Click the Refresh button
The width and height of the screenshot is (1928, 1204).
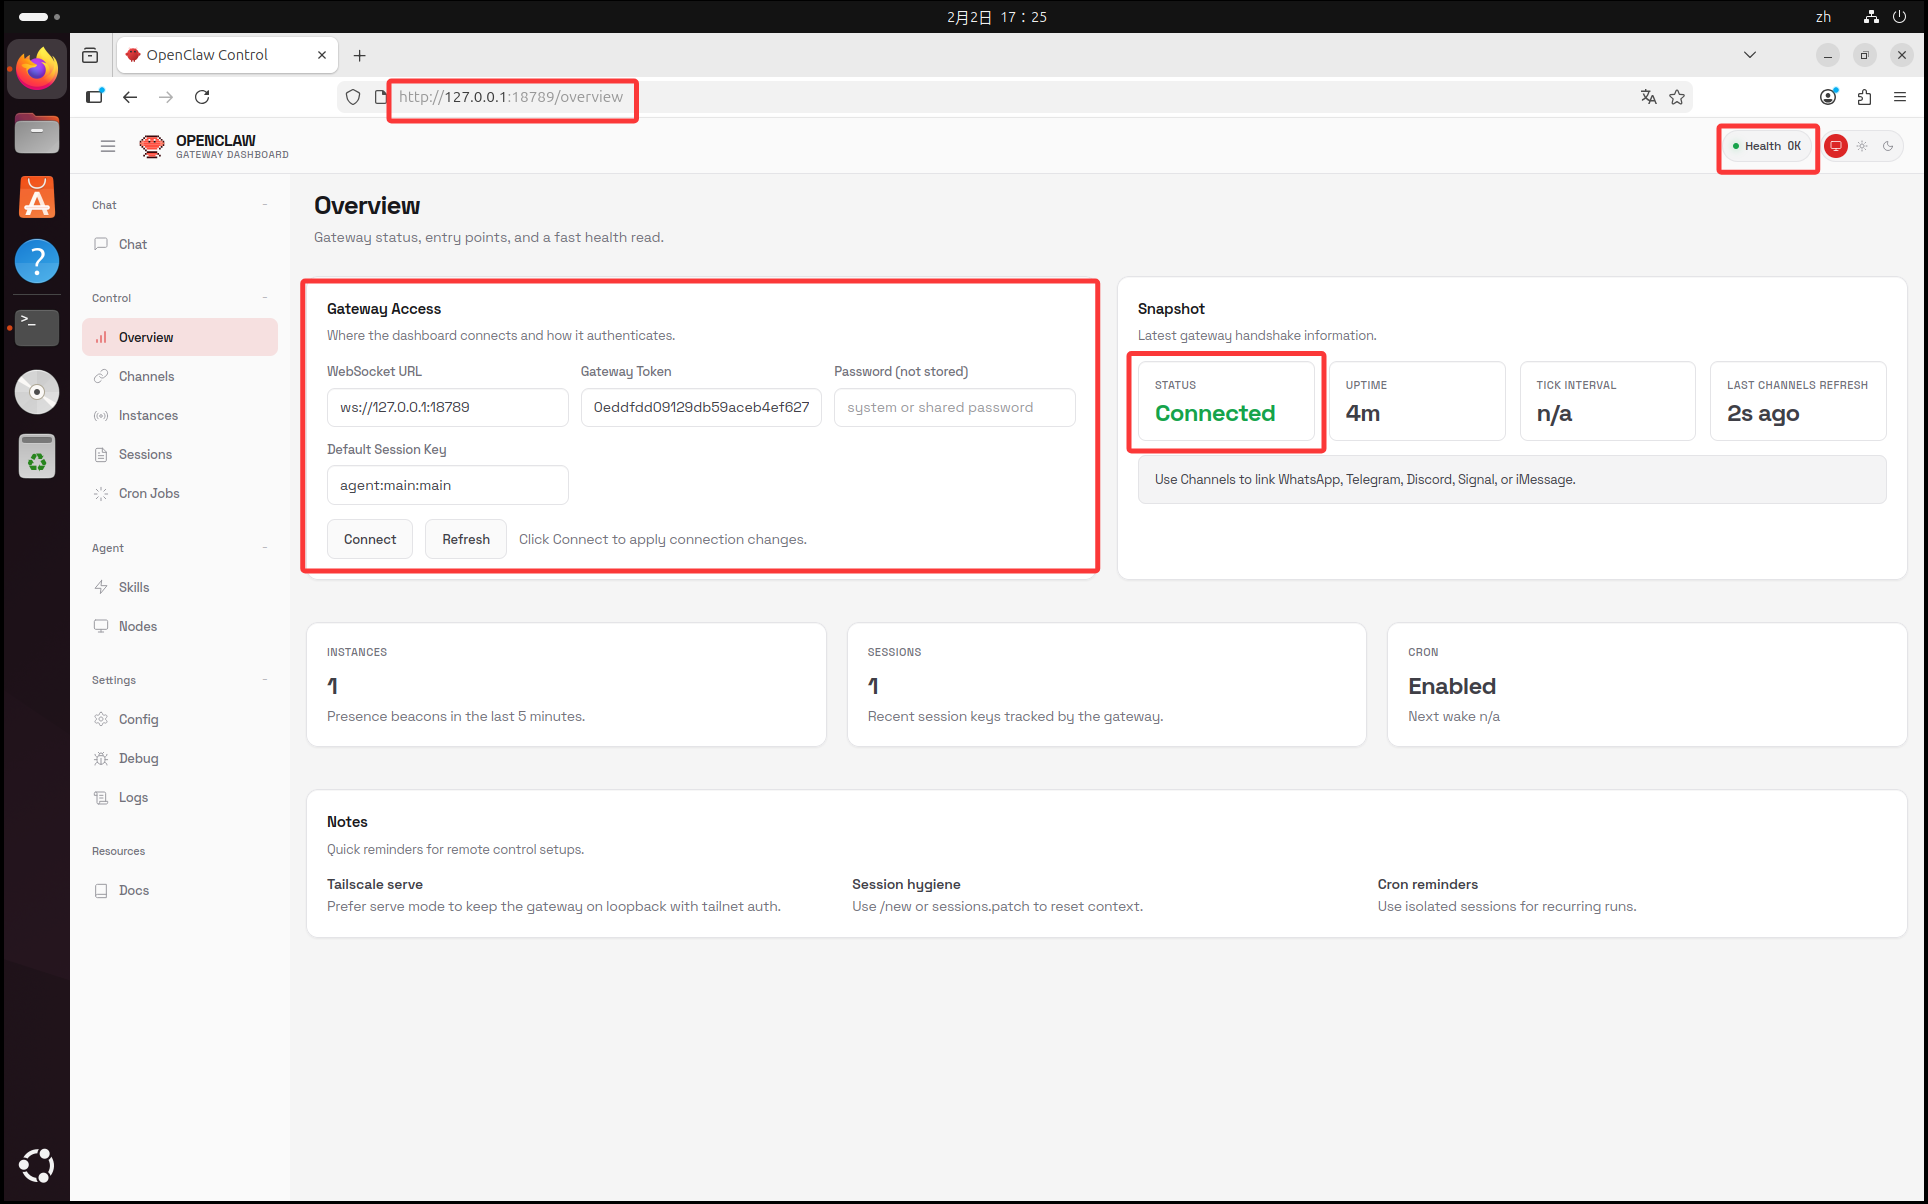pos(465,539)
